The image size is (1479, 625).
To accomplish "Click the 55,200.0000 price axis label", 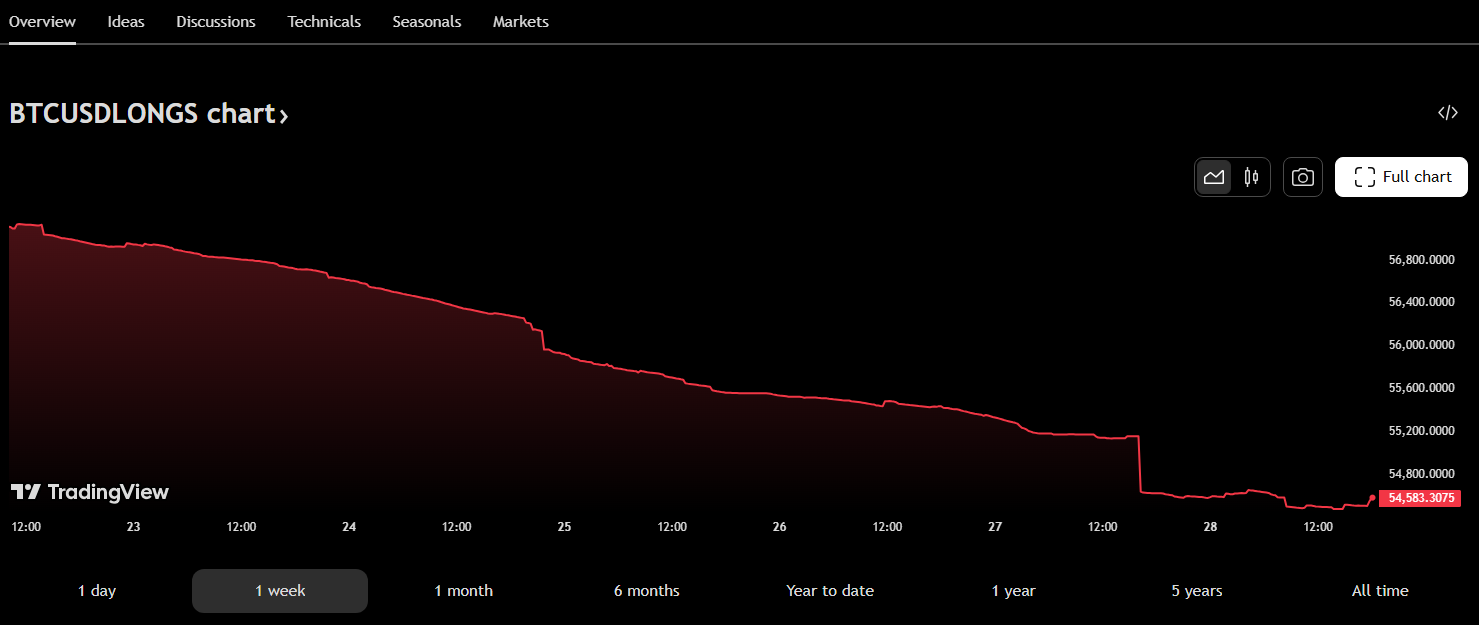I will click(x=1421, y=431).
